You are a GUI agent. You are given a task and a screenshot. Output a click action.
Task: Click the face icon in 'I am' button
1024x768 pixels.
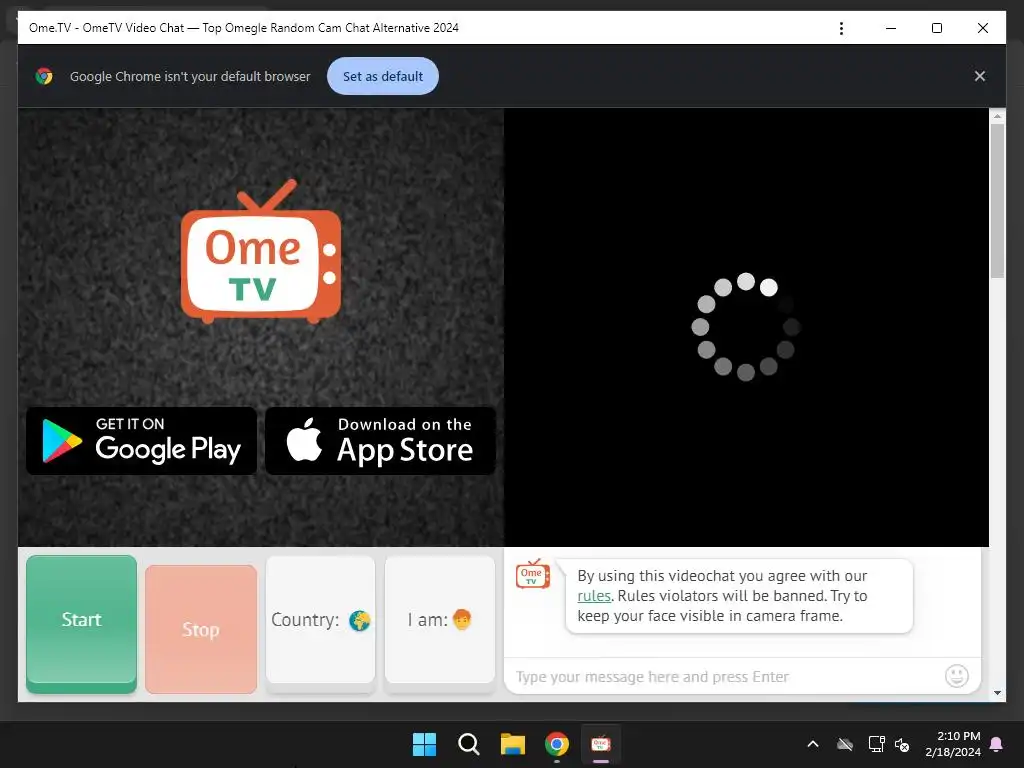click(462, 619)
